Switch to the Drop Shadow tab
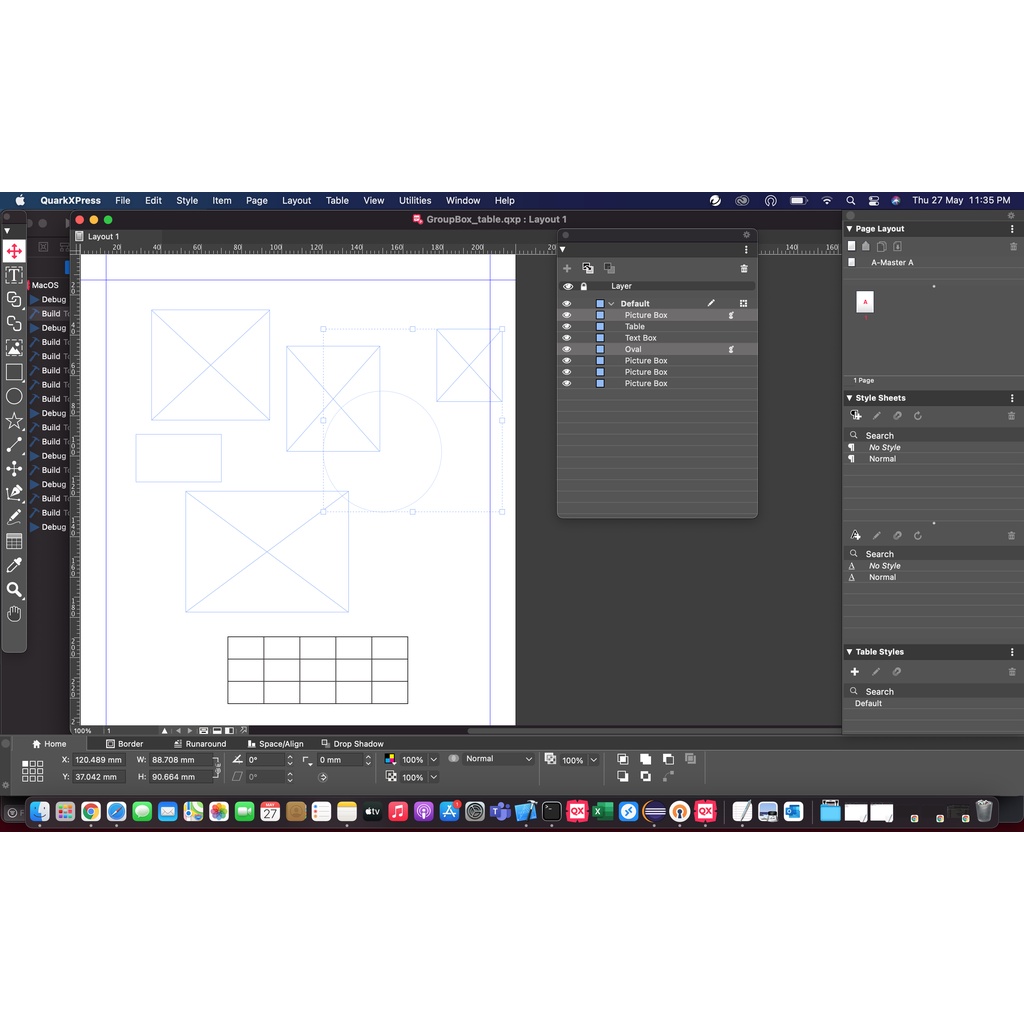Screen dimensions: 1024x1024 tap(358, 744)
